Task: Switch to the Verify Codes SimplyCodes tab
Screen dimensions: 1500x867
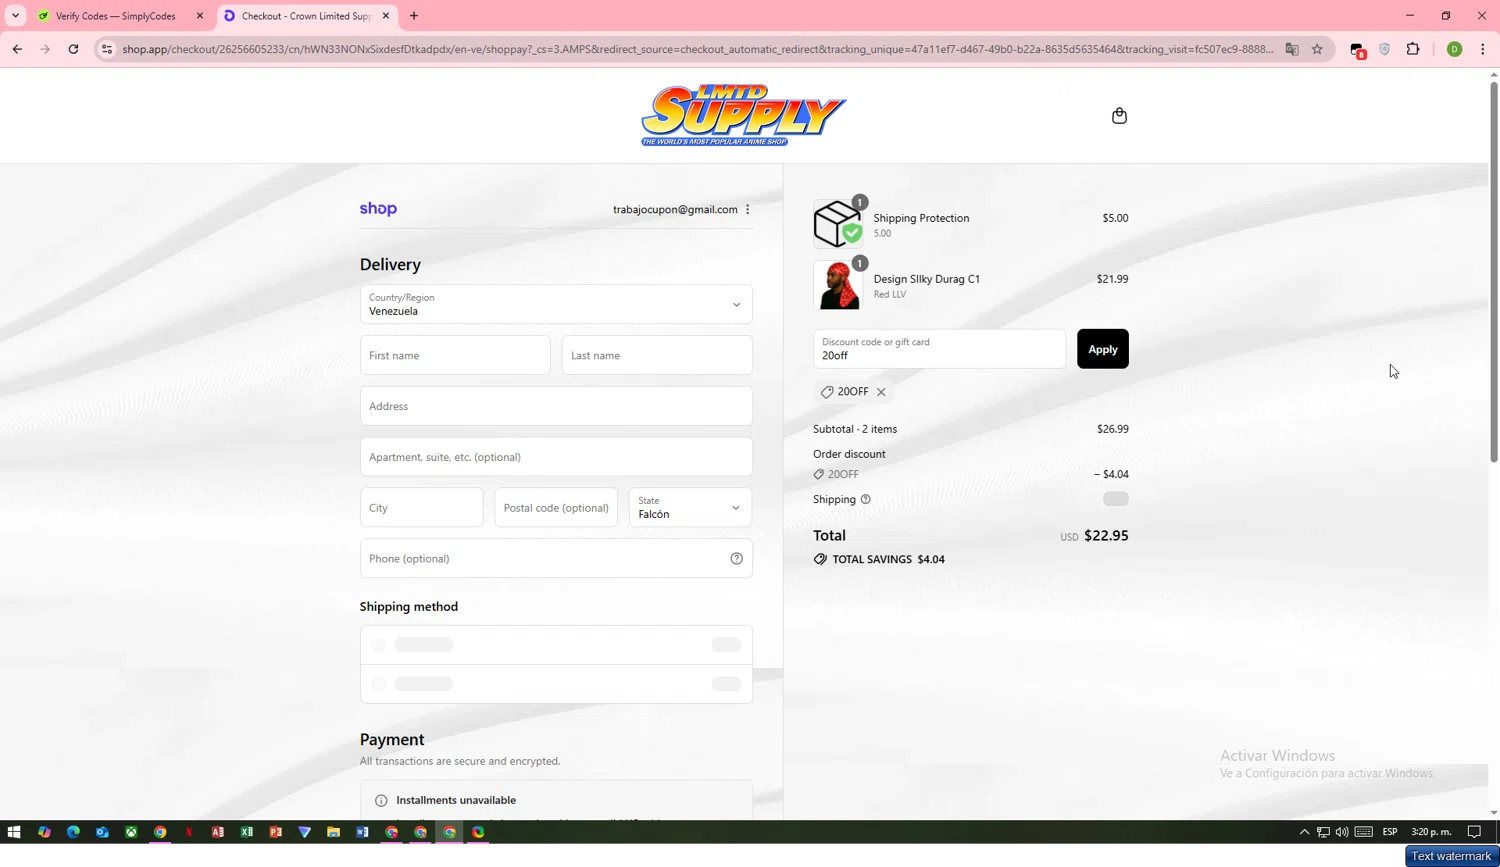Action: [x=115, y=16]
